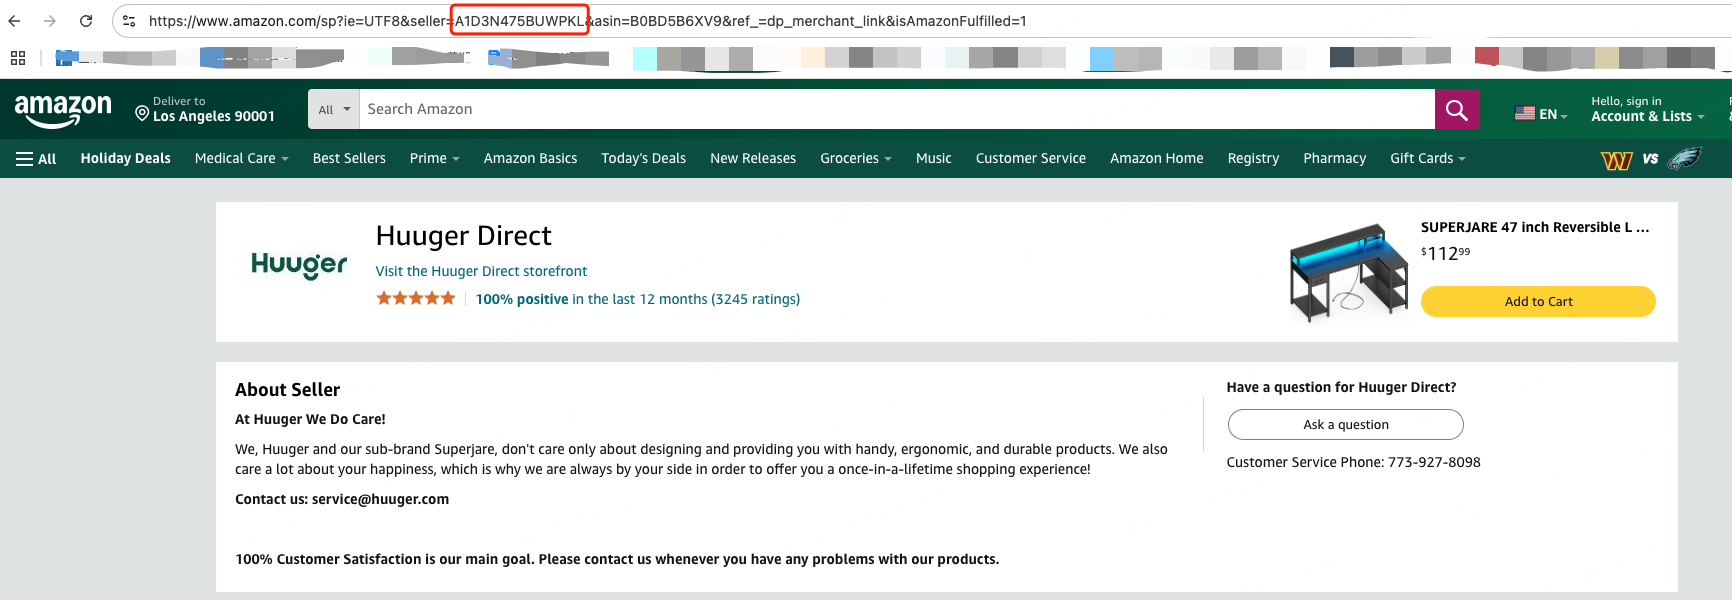
Task: Open Amazon Basics in nav bar
Action: coord(530,158)
